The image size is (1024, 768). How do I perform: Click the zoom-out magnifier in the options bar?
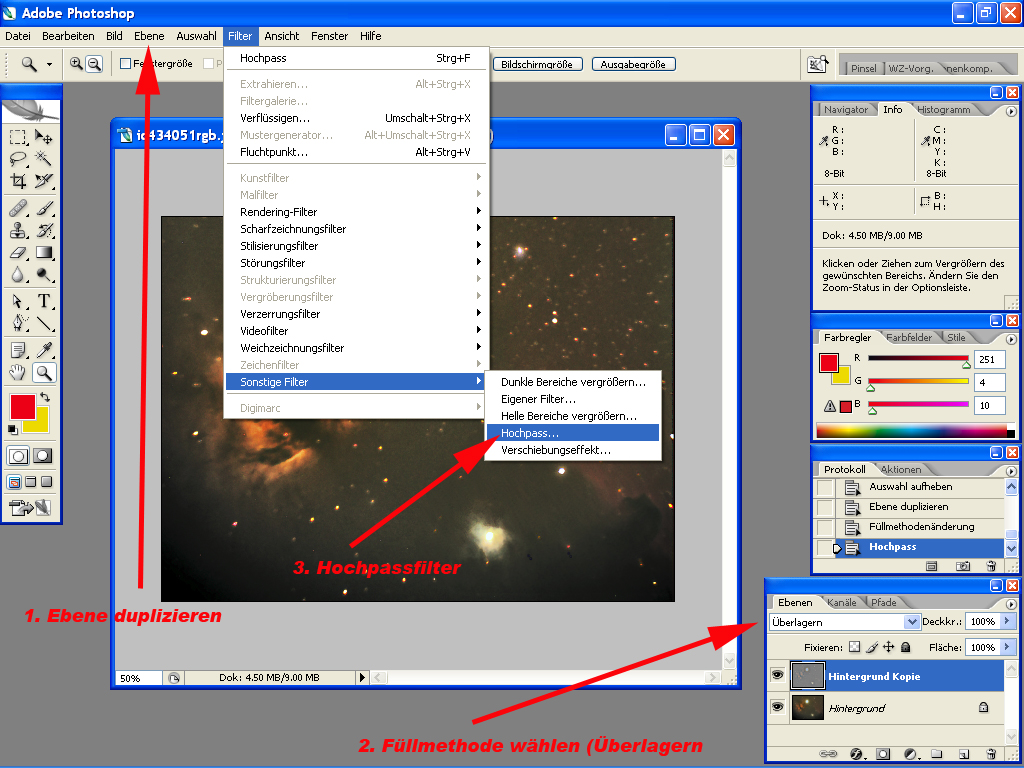[x=95, y=63]
